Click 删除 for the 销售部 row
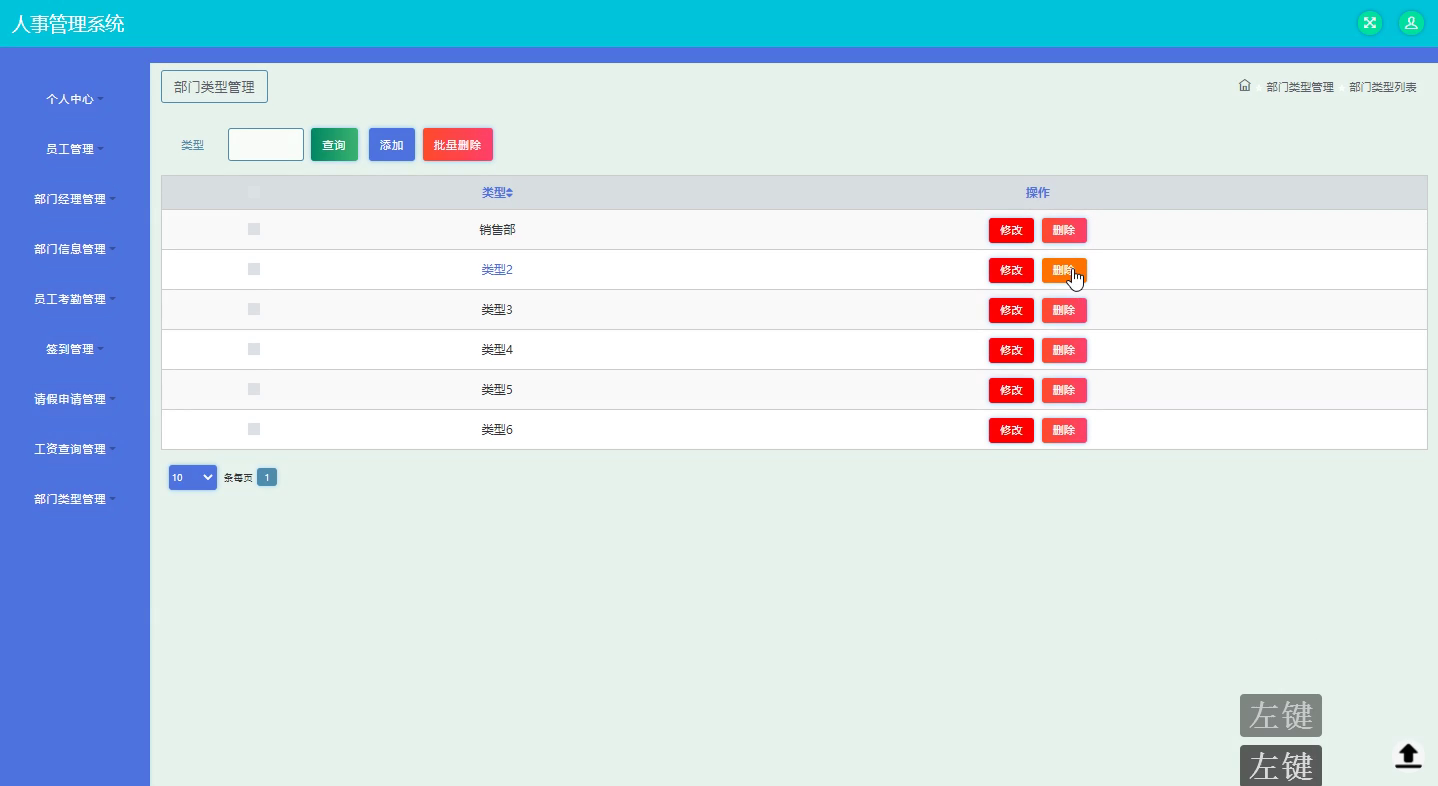The height and width of the screenshot is (786, 1438). pos(1064,230)
